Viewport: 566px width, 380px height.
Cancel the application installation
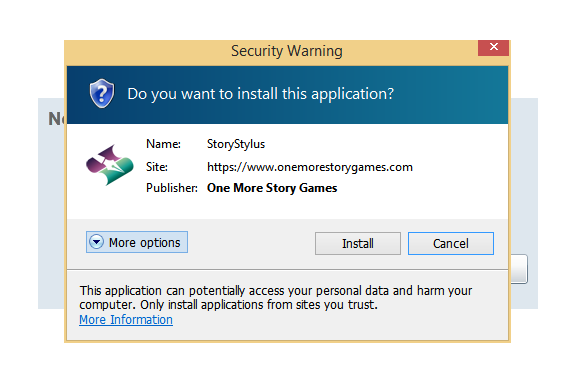[450, 243]
